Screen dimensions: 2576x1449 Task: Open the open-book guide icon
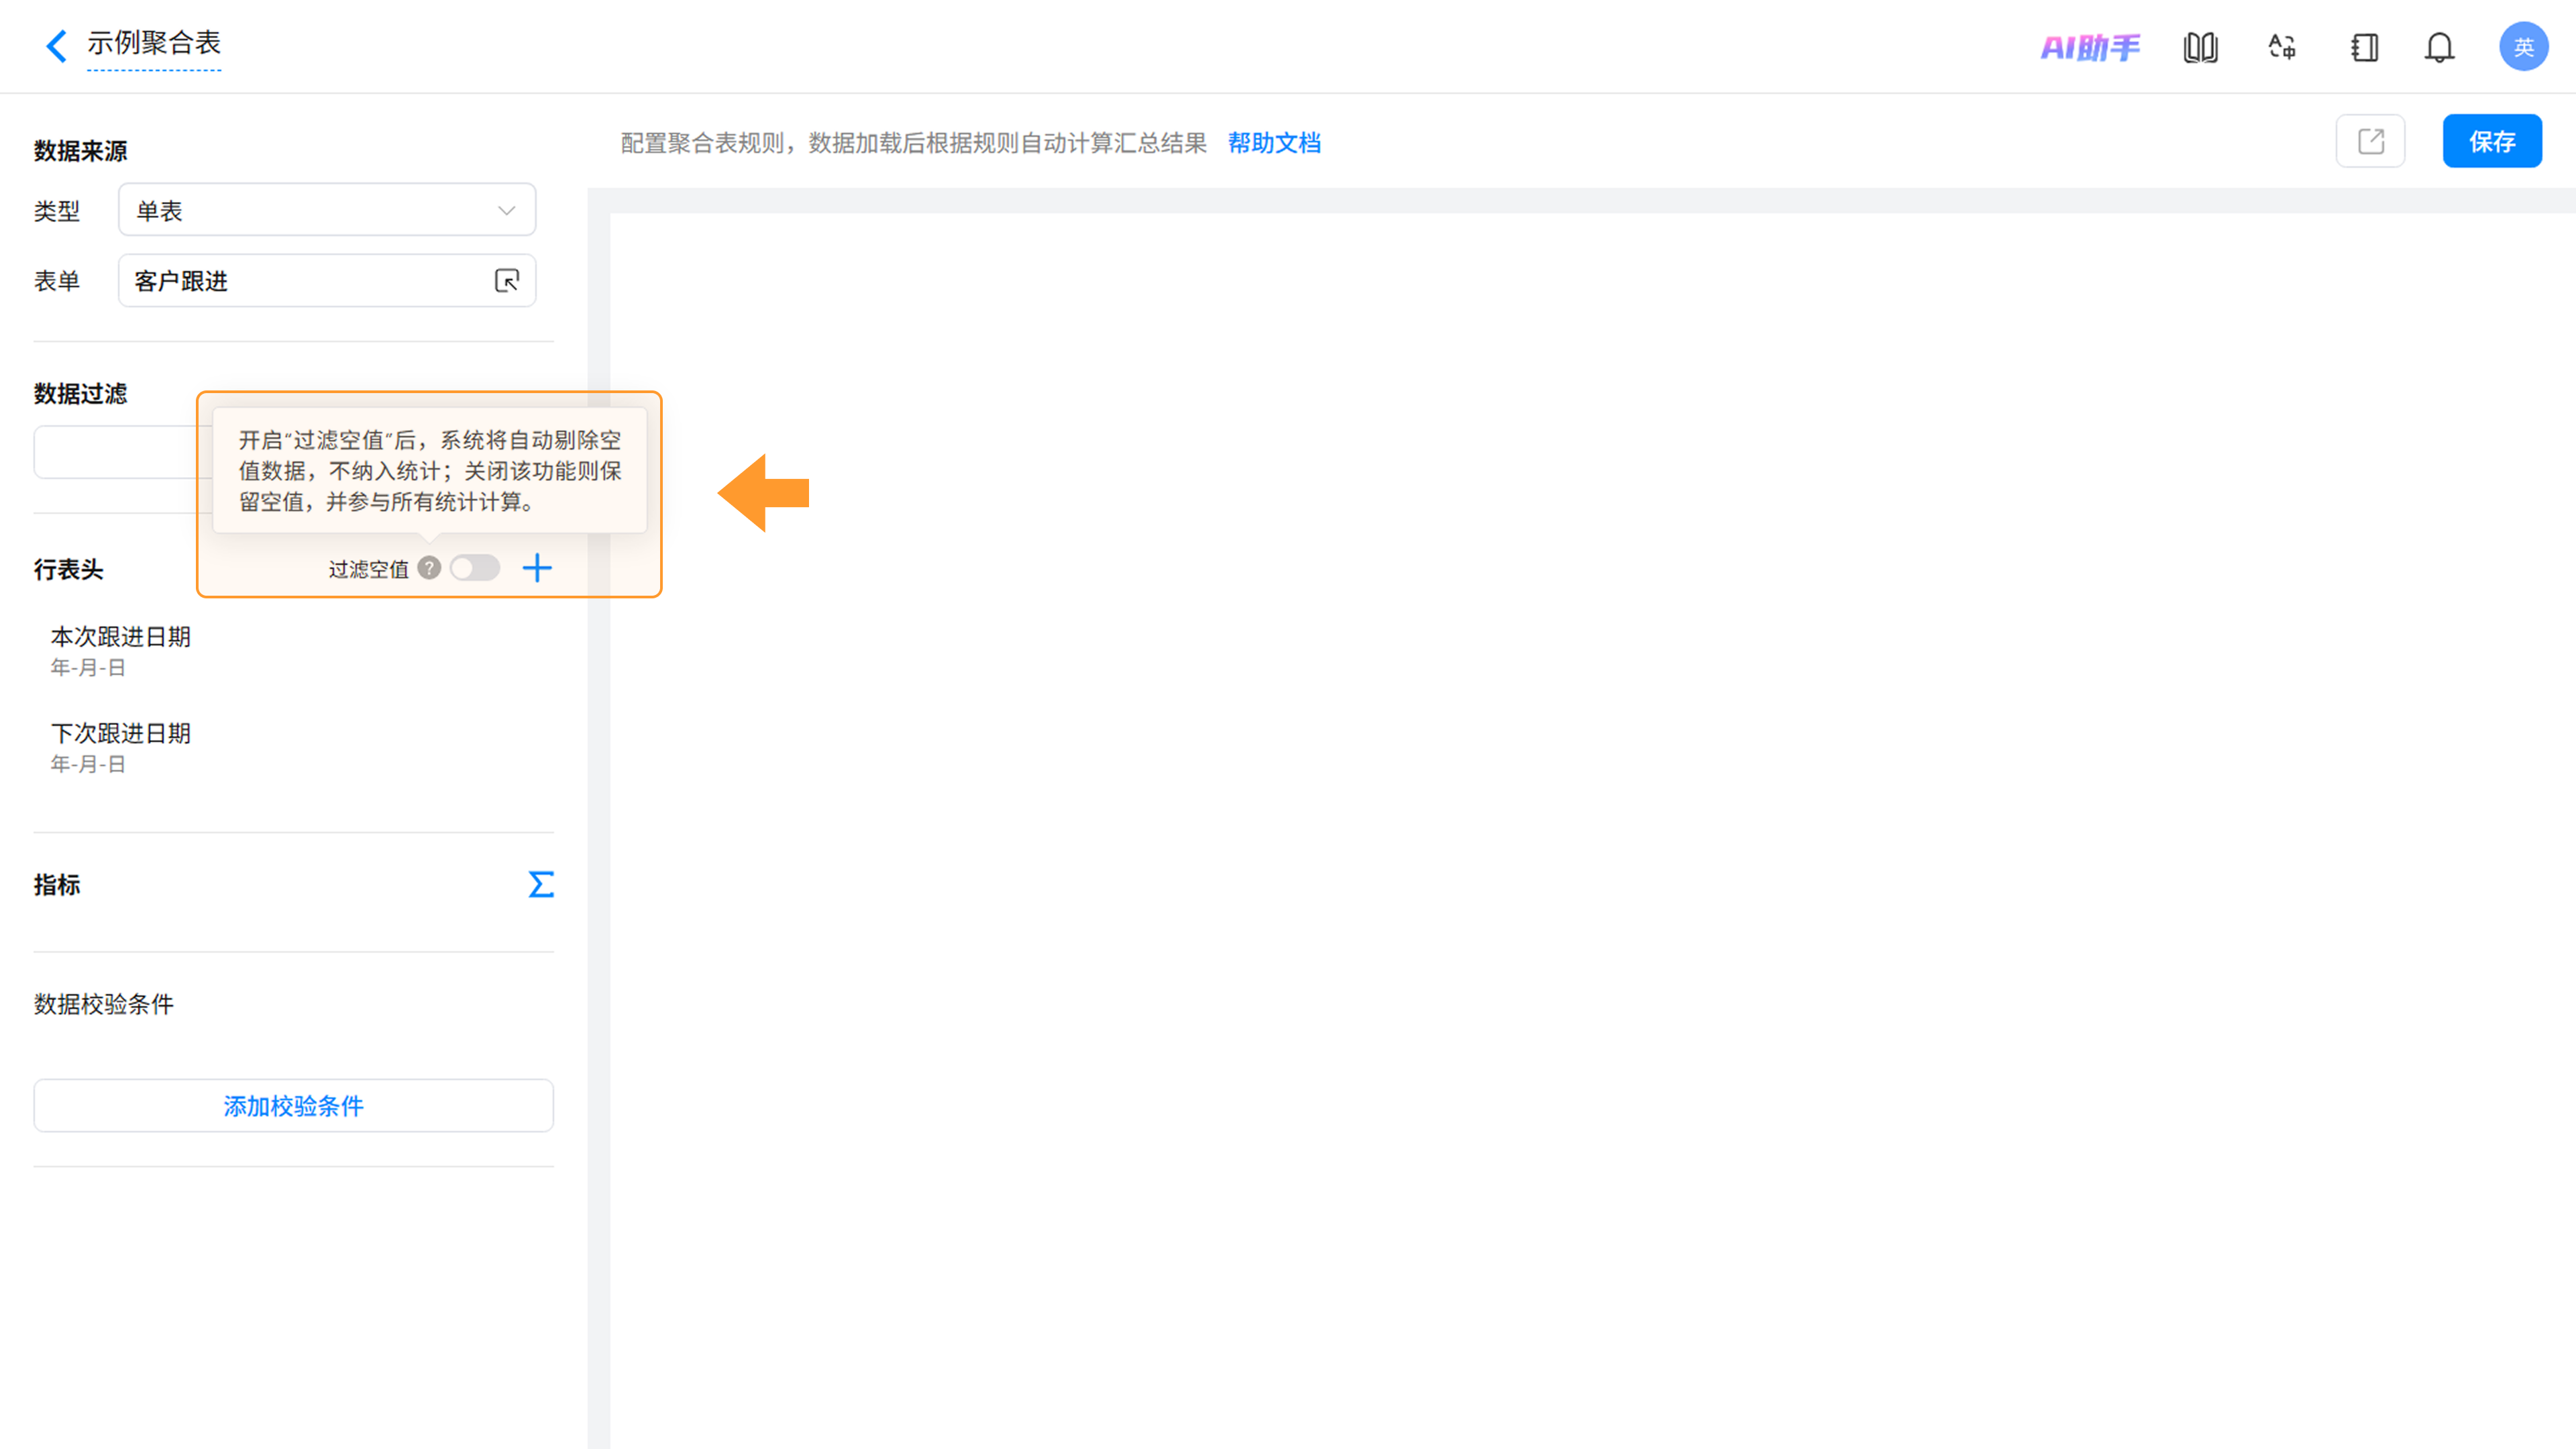click(x=2200, y=47)
